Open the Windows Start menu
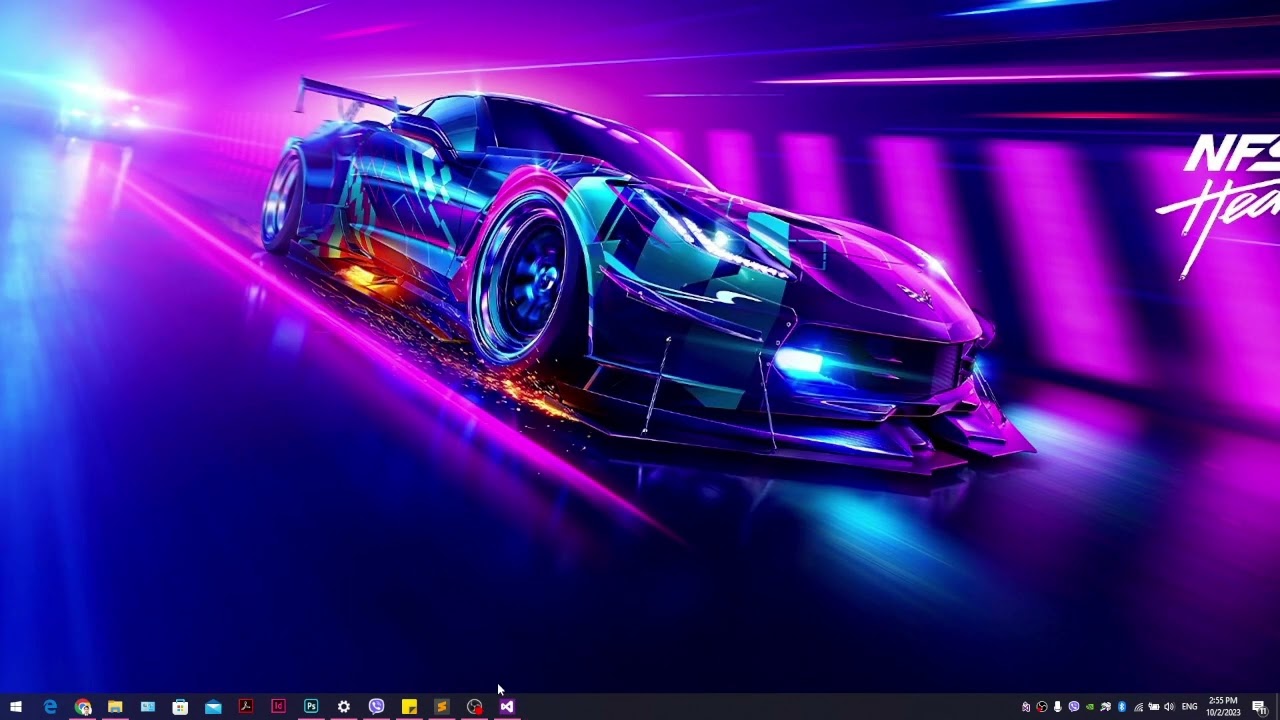 click(16, 707)
